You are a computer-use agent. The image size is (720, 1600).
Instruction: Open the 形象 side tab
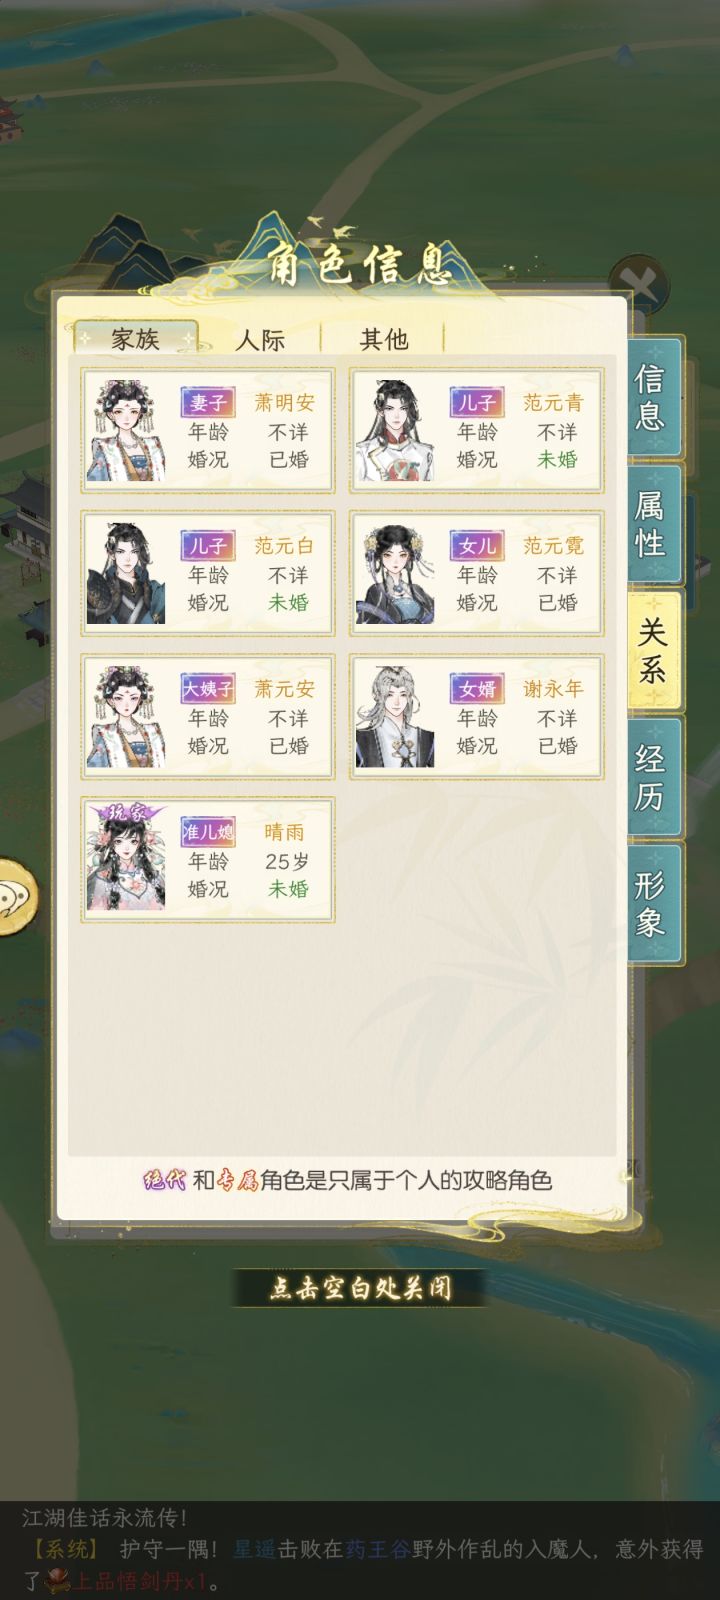click(654, 903)
